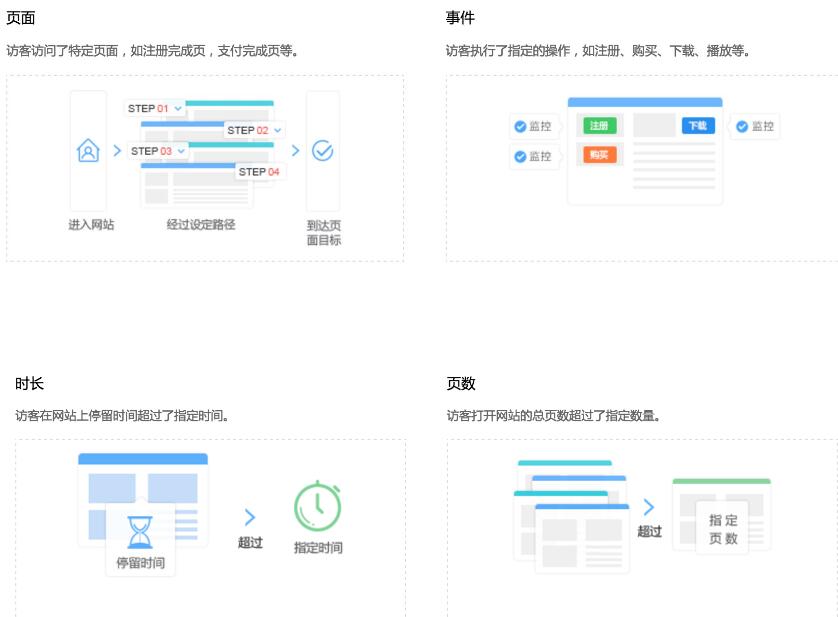The height and width of the screenshot is (617, 838).
Task: Click the 指定页数 card in 页数 illustration
Action: tap(723, 528)
